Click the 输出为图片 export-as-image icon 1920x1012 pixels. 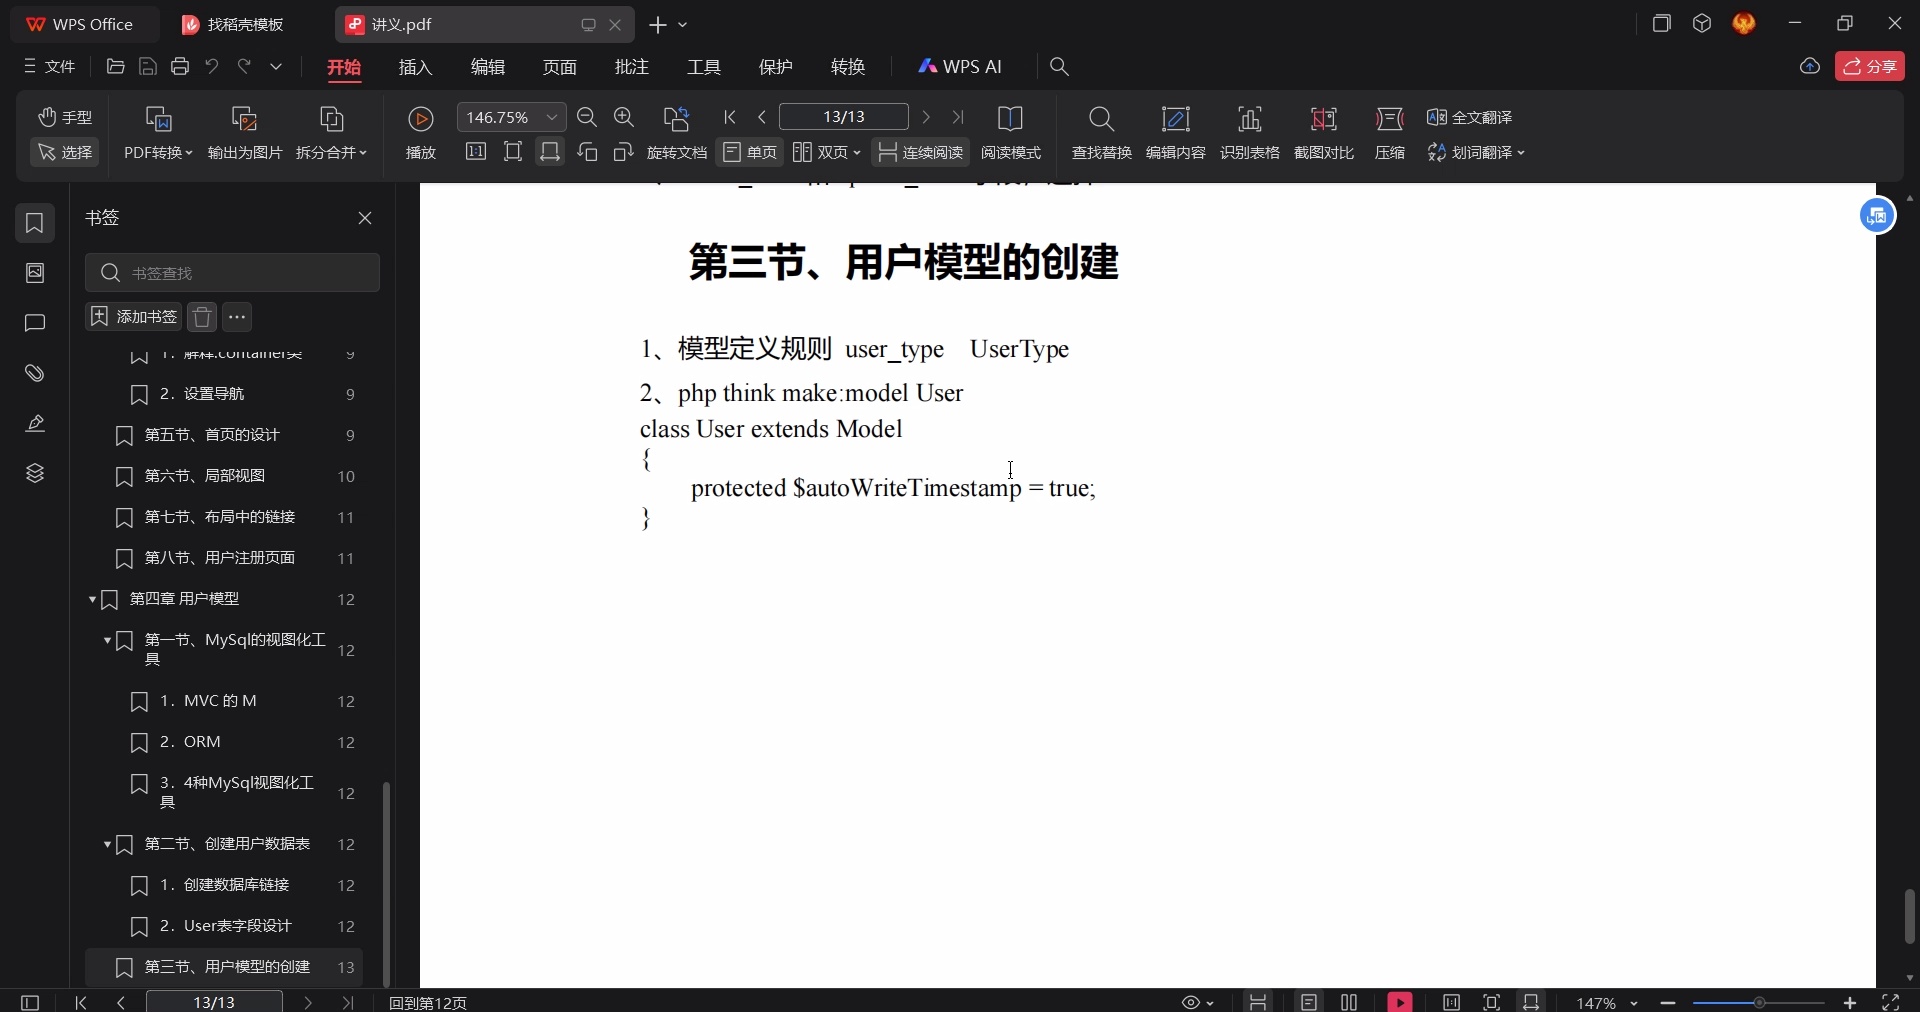click(243, 133)
